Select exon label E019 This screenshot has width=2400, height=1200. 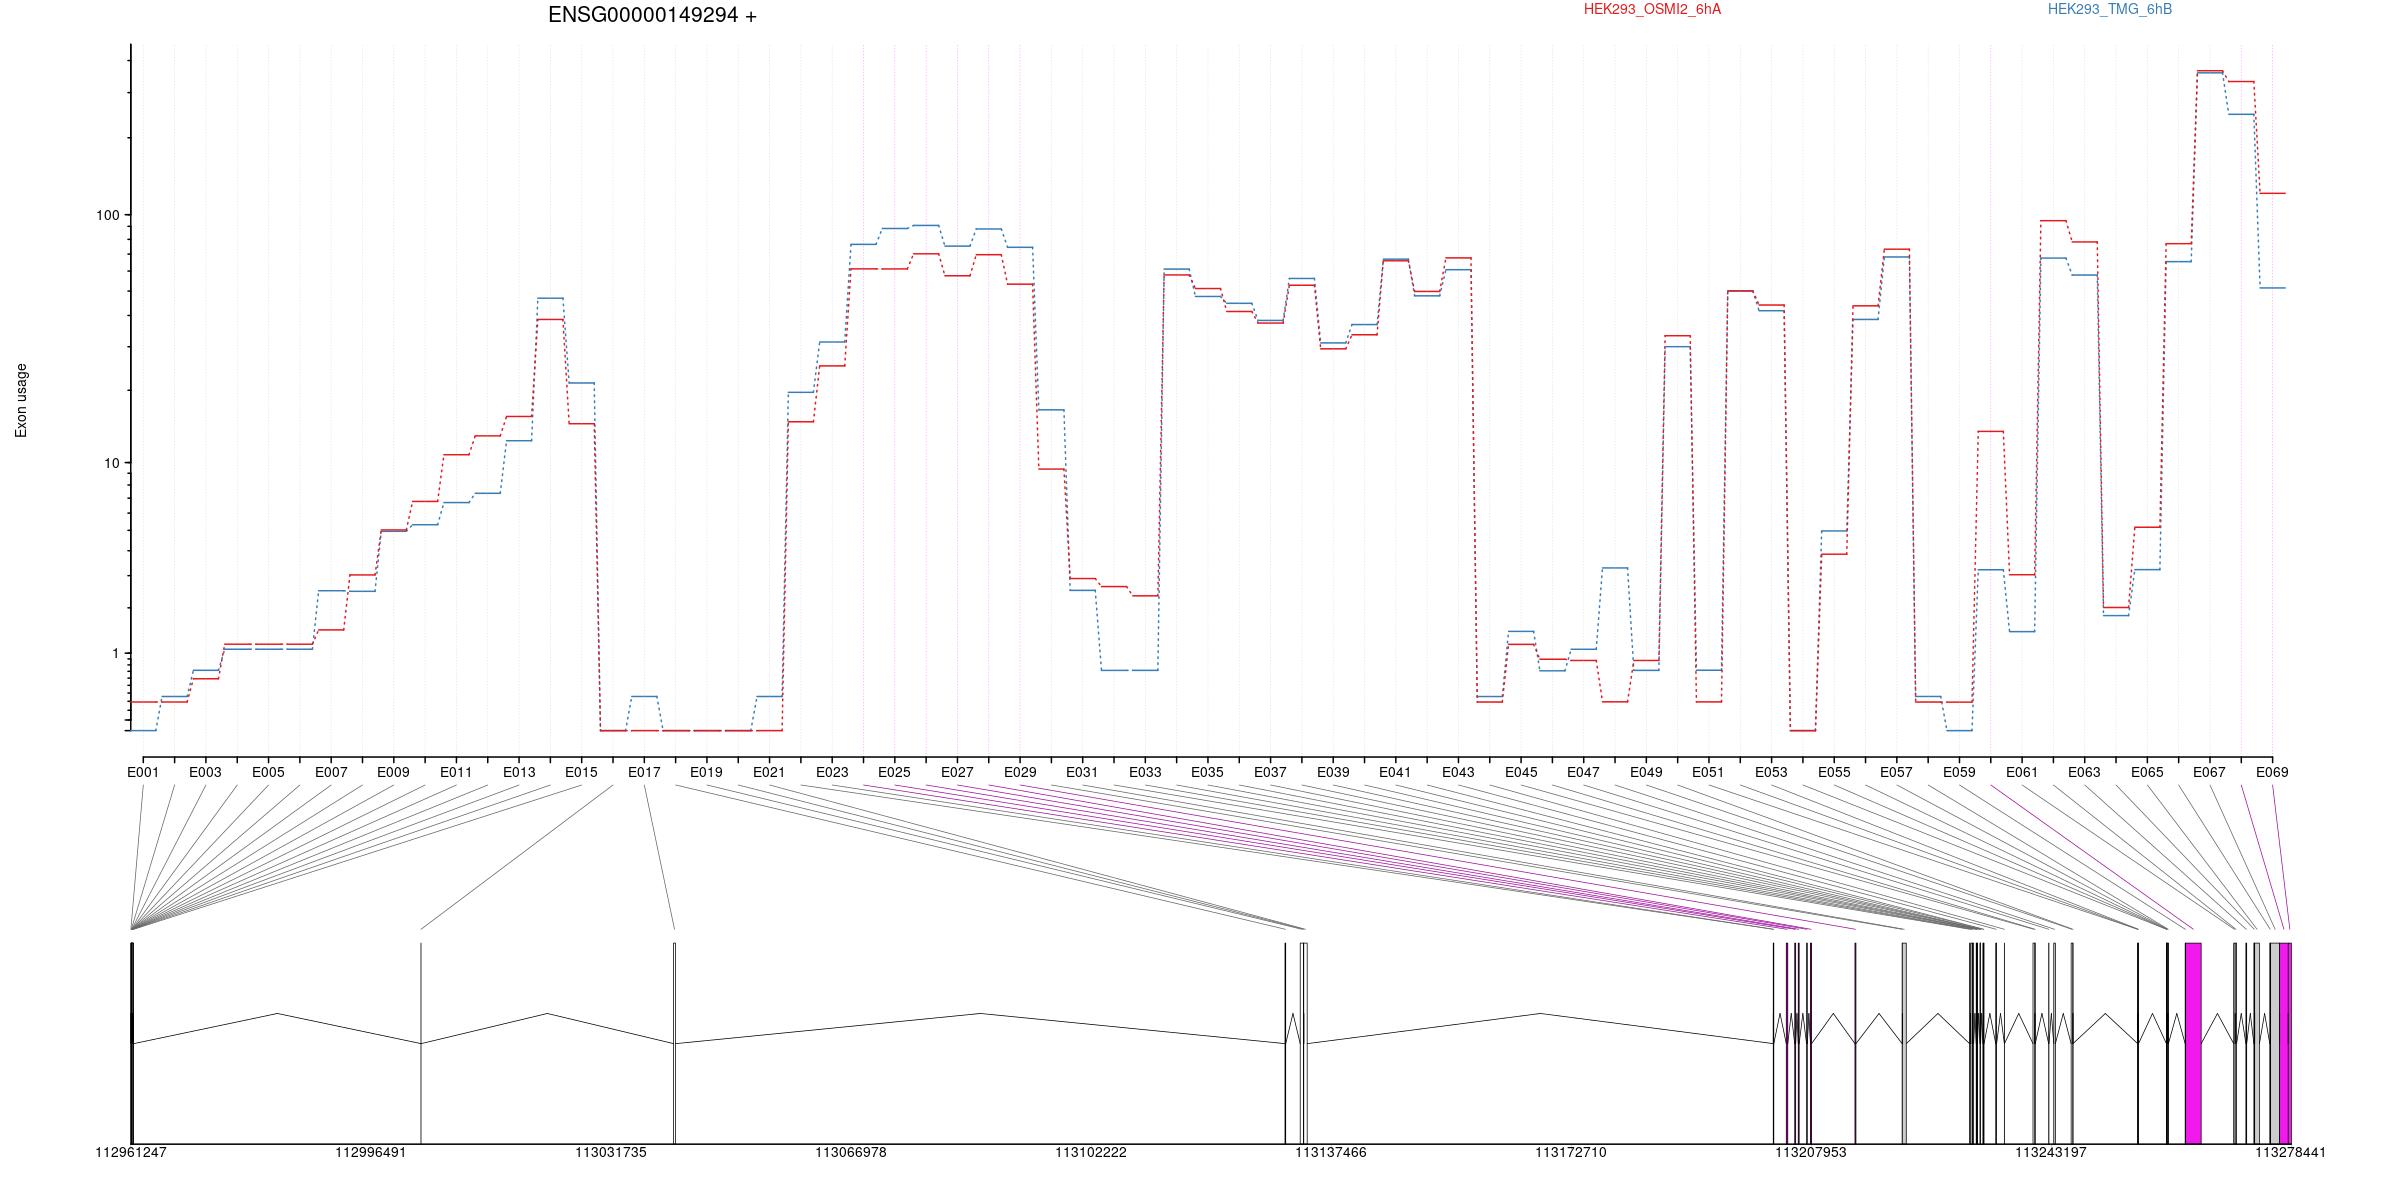tap(706, 772)
